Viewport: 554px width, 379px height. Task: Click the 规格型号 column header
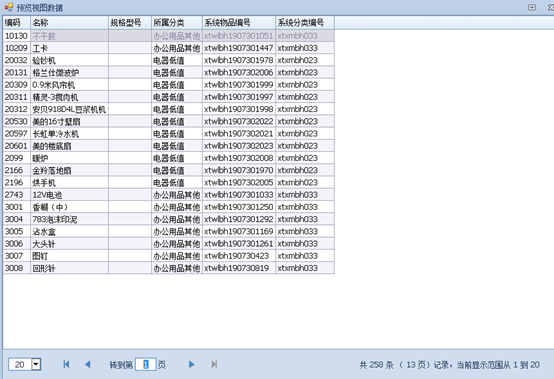[130, 23]
